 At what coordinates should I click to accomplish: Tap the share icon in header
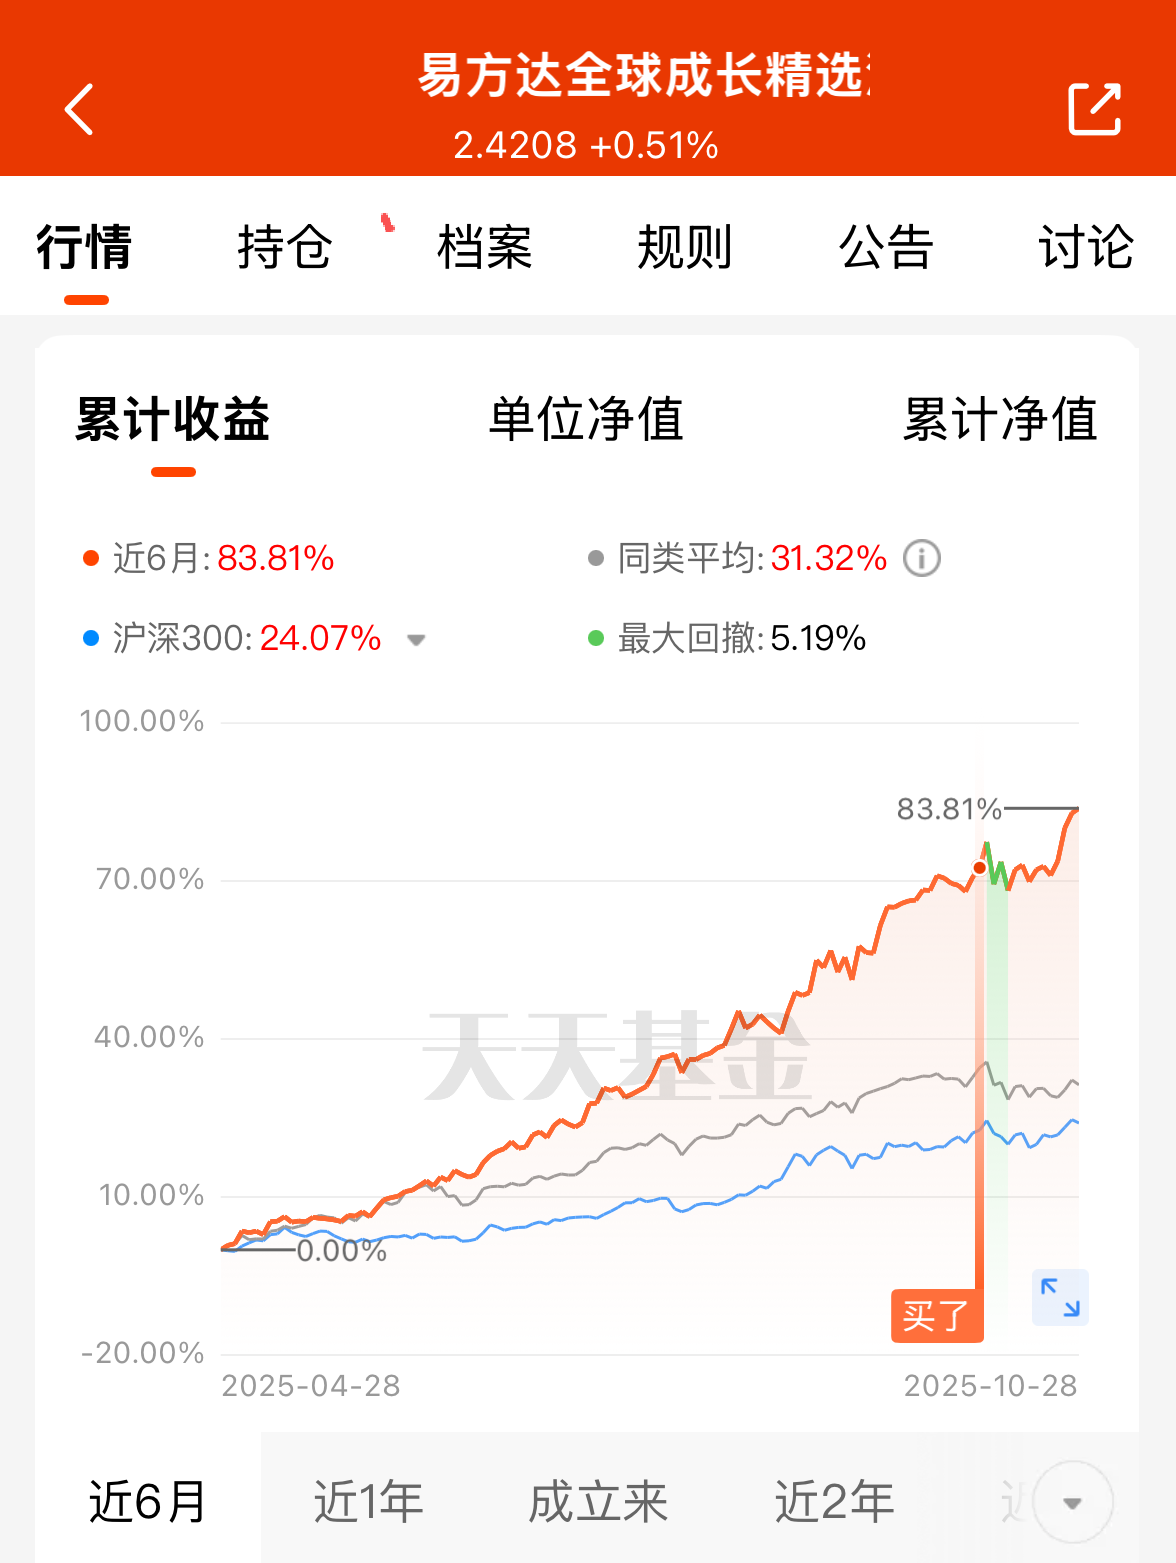[x=1095, y=109]
